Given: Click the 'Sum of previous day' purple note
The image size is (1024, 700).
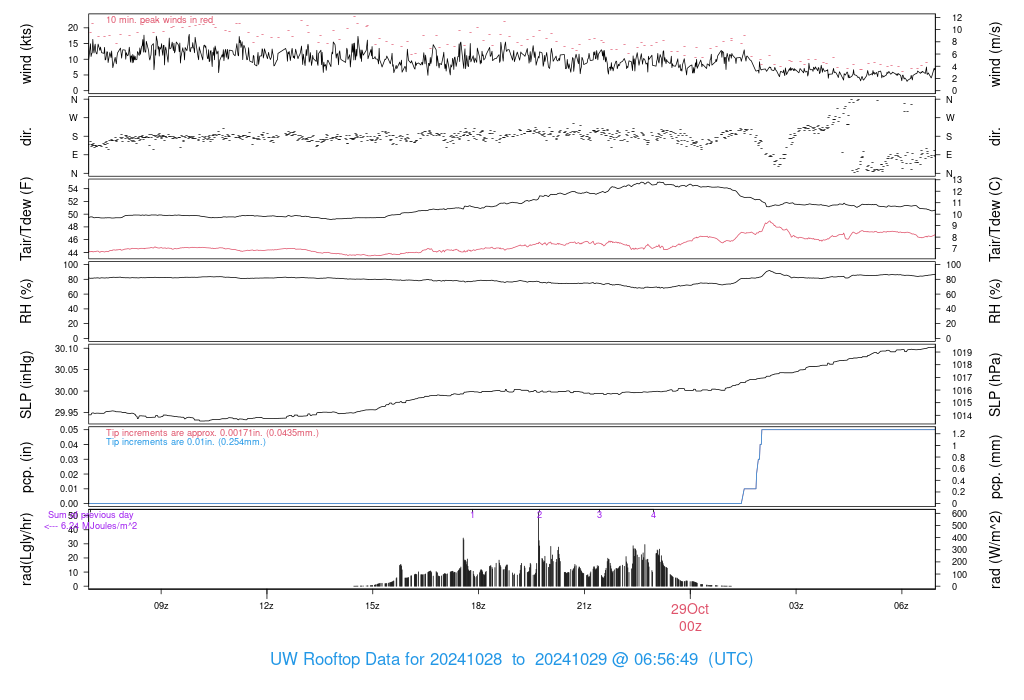Looking at the screenshot, I should click(x=91, y=515).
